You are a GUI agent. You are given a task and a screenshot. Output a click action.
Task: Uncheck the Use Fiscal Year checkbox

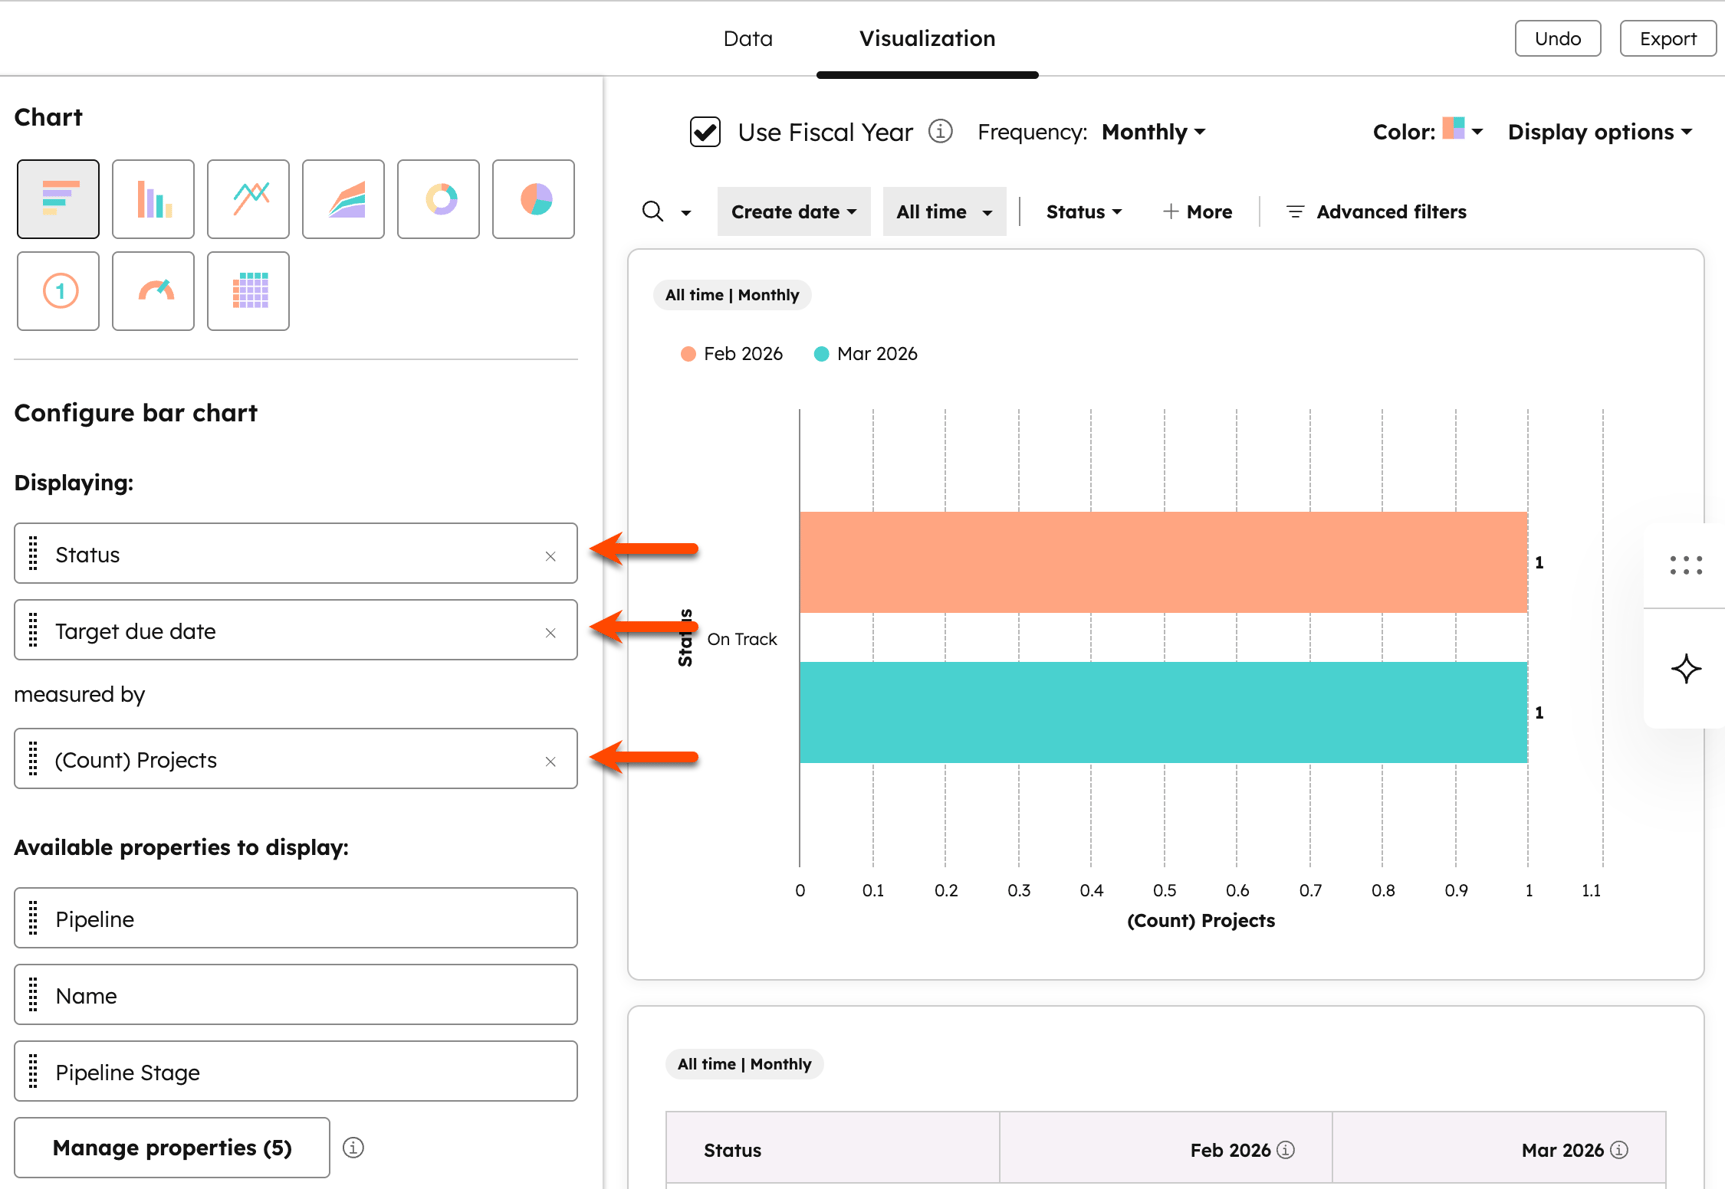tap(705, 132)
